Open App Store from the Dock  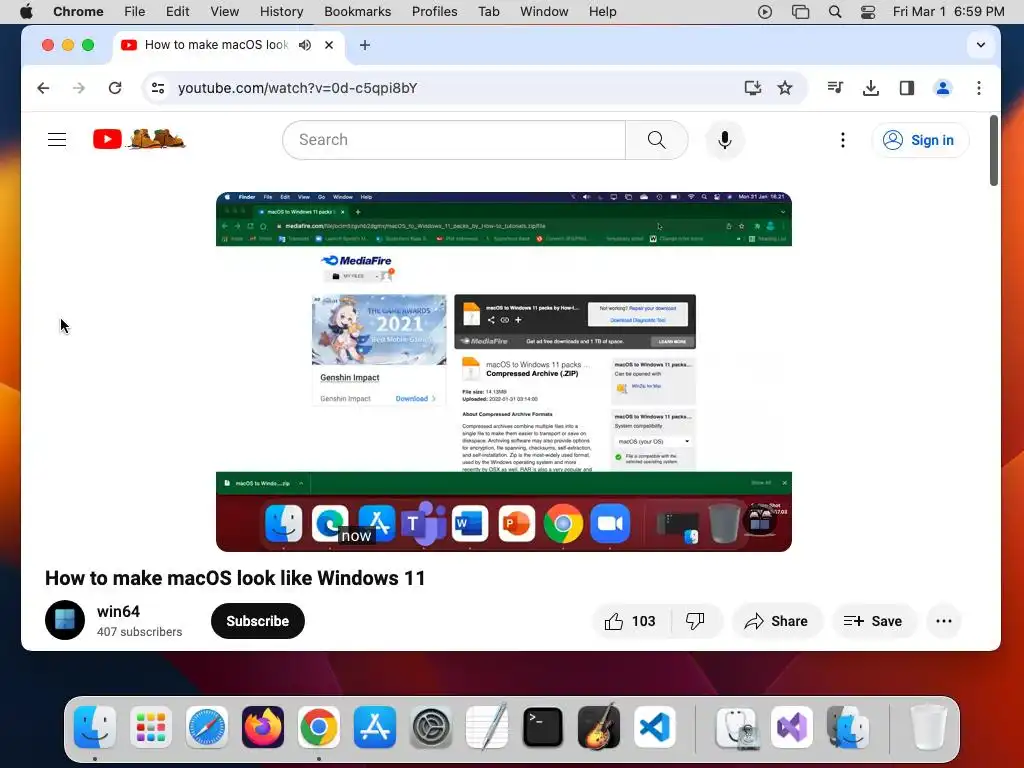375,727
